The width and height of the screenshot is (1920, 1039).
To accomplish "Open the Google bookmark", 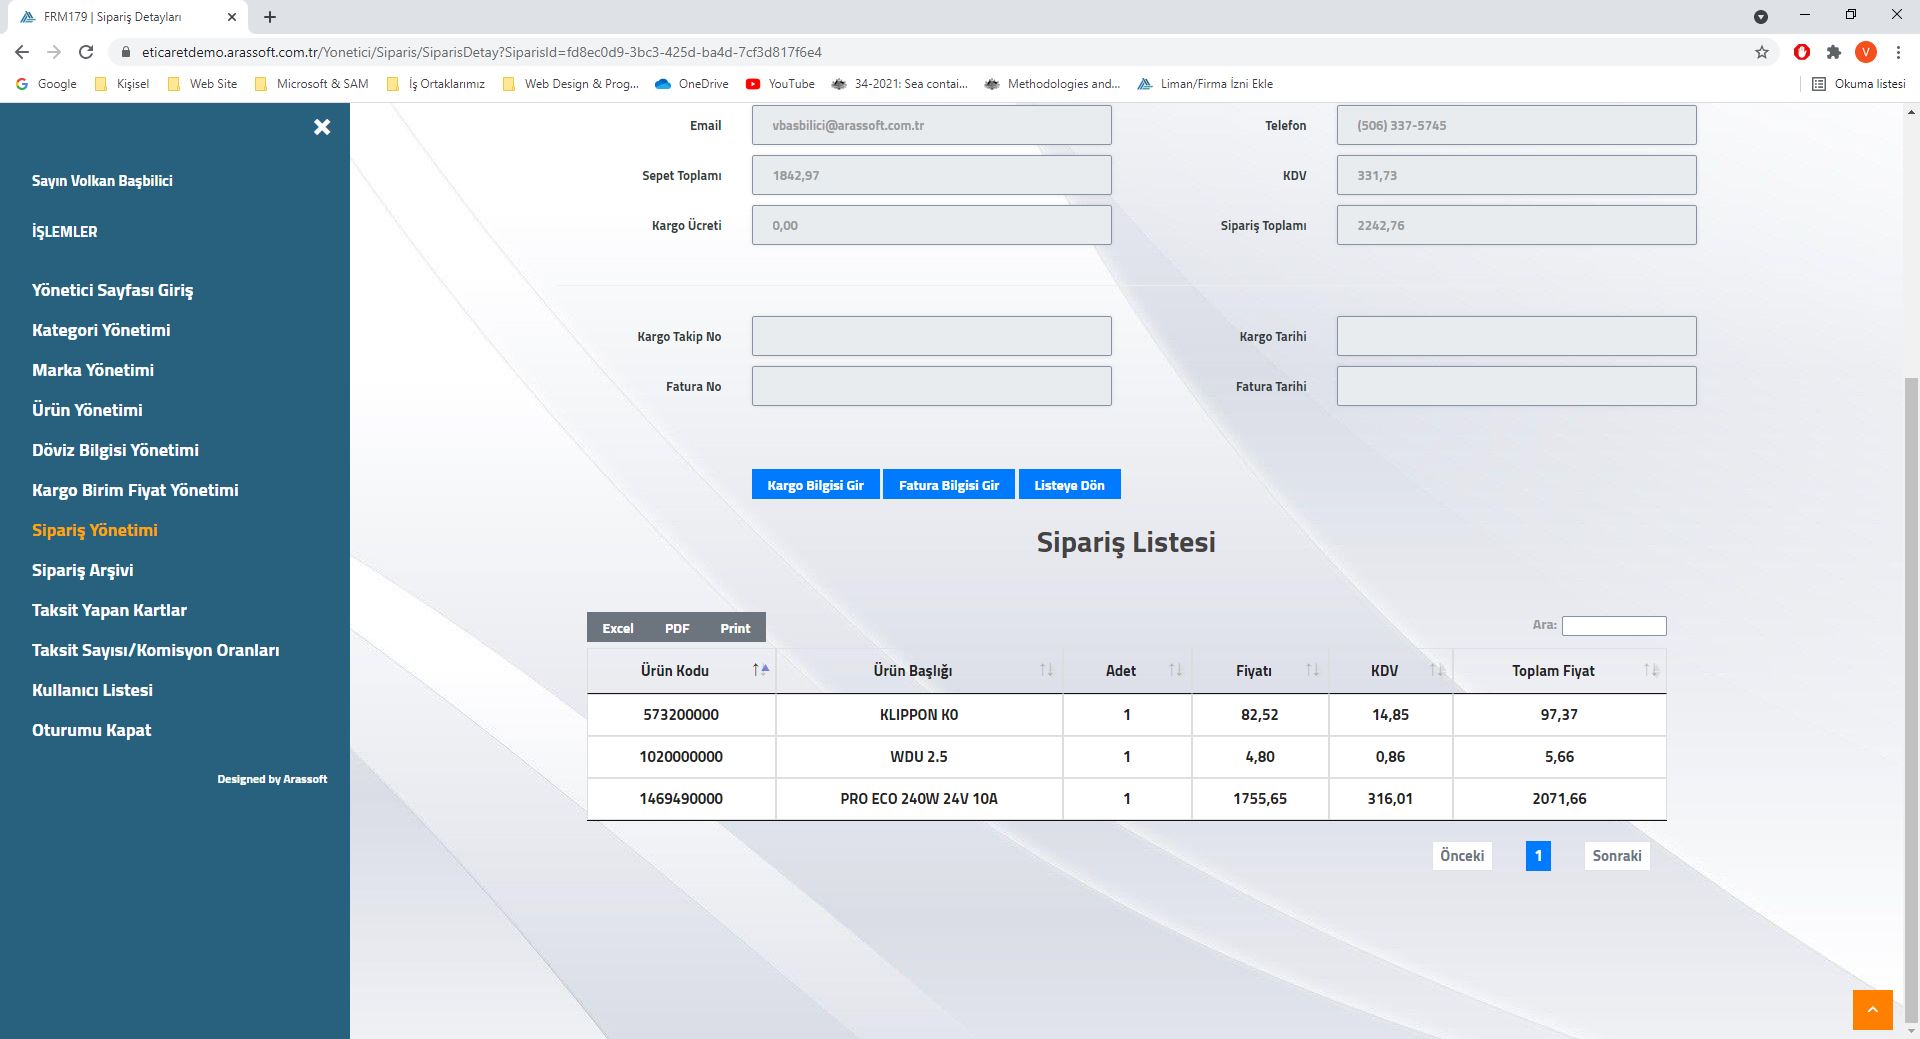I will click(x=47, y=84).
